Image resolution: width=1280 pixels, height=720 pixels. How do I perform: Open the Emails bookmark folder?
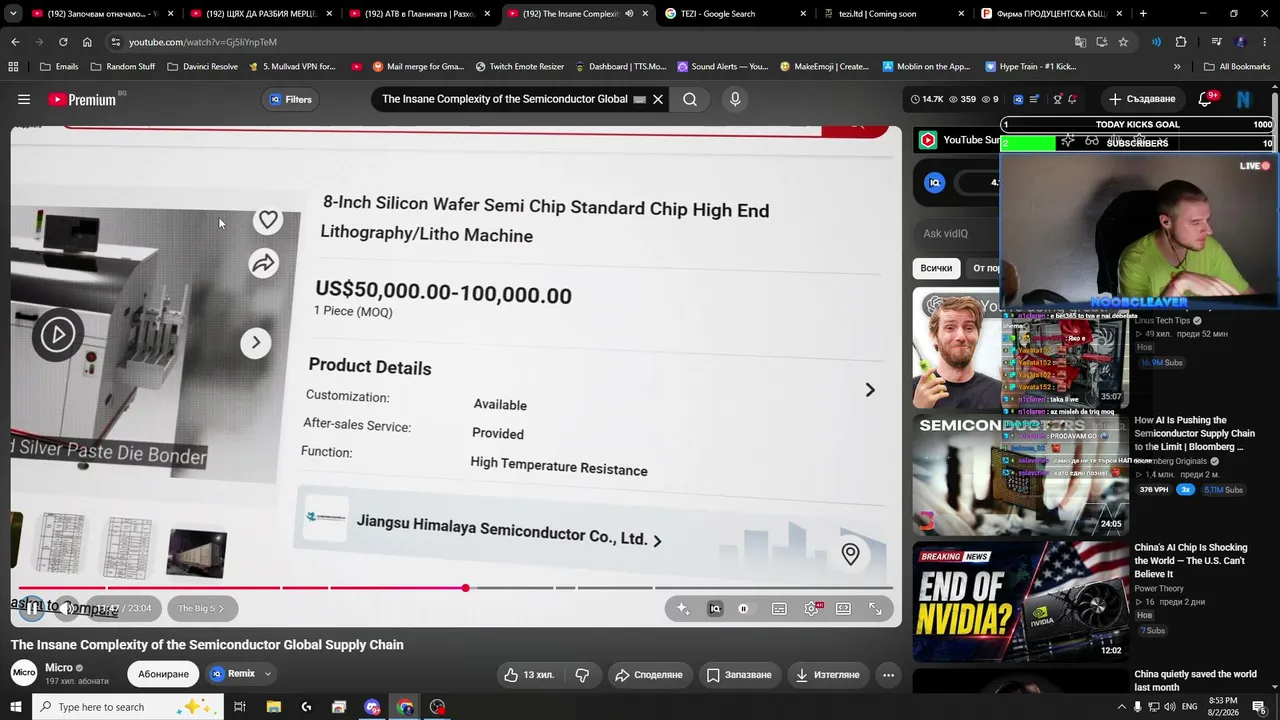[x=59, y=67]
